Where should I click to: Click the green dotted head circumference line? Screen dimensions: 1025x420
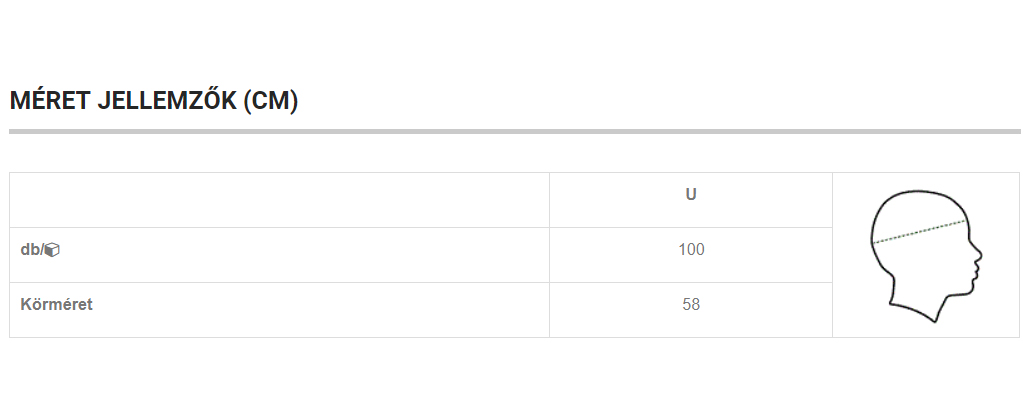coord(919,231)
